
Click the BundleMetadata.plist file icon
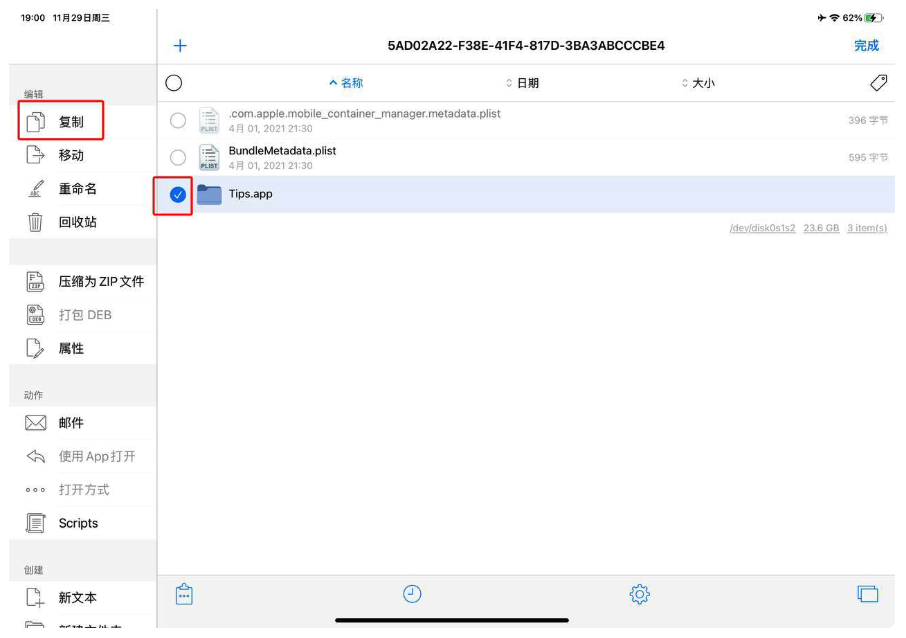pos(209,157)
